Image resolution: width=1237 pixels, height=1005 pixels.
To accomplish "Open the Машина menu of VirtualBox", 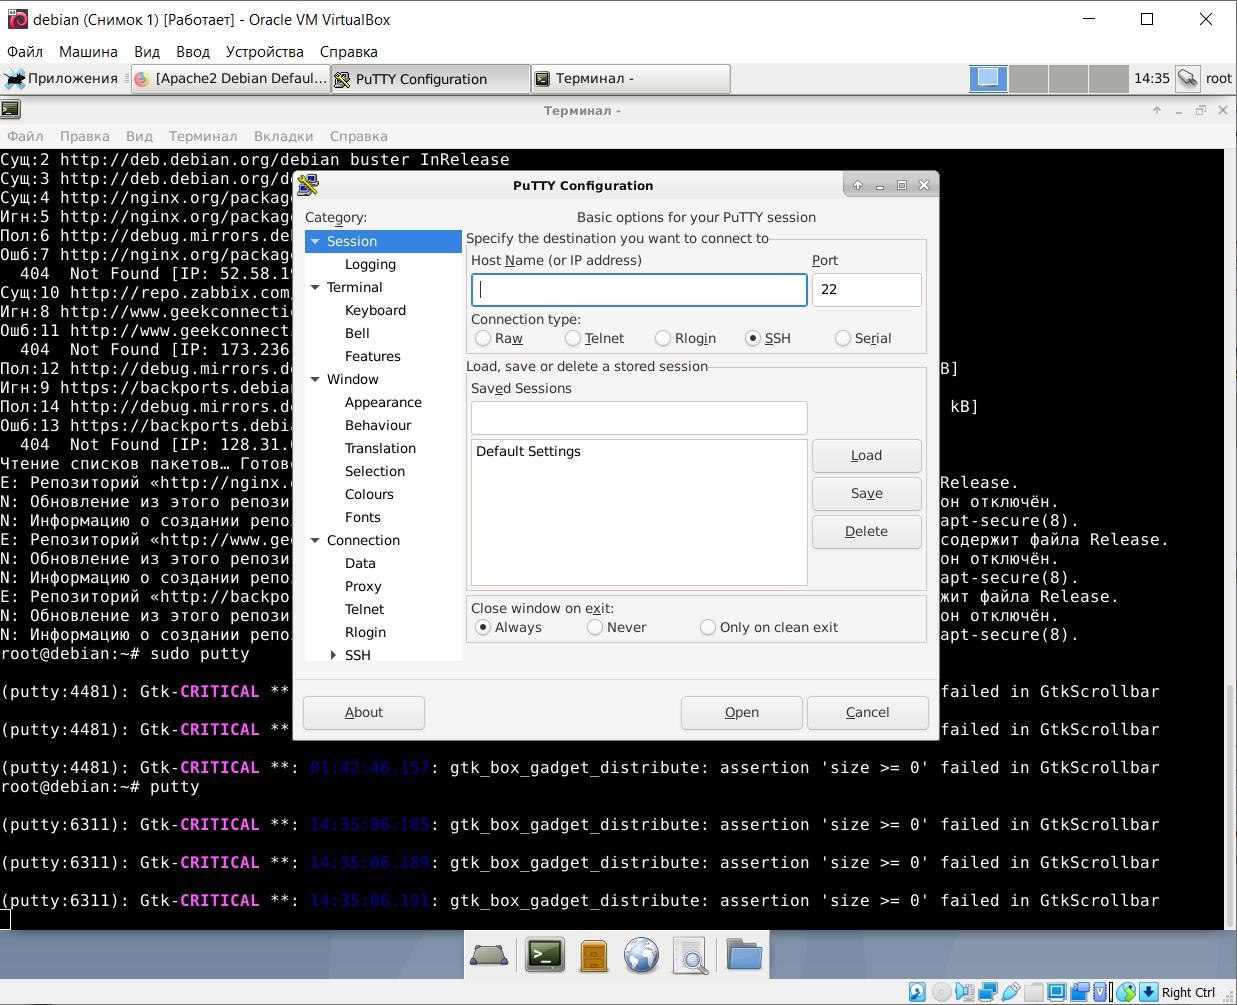I will [88, 51].
